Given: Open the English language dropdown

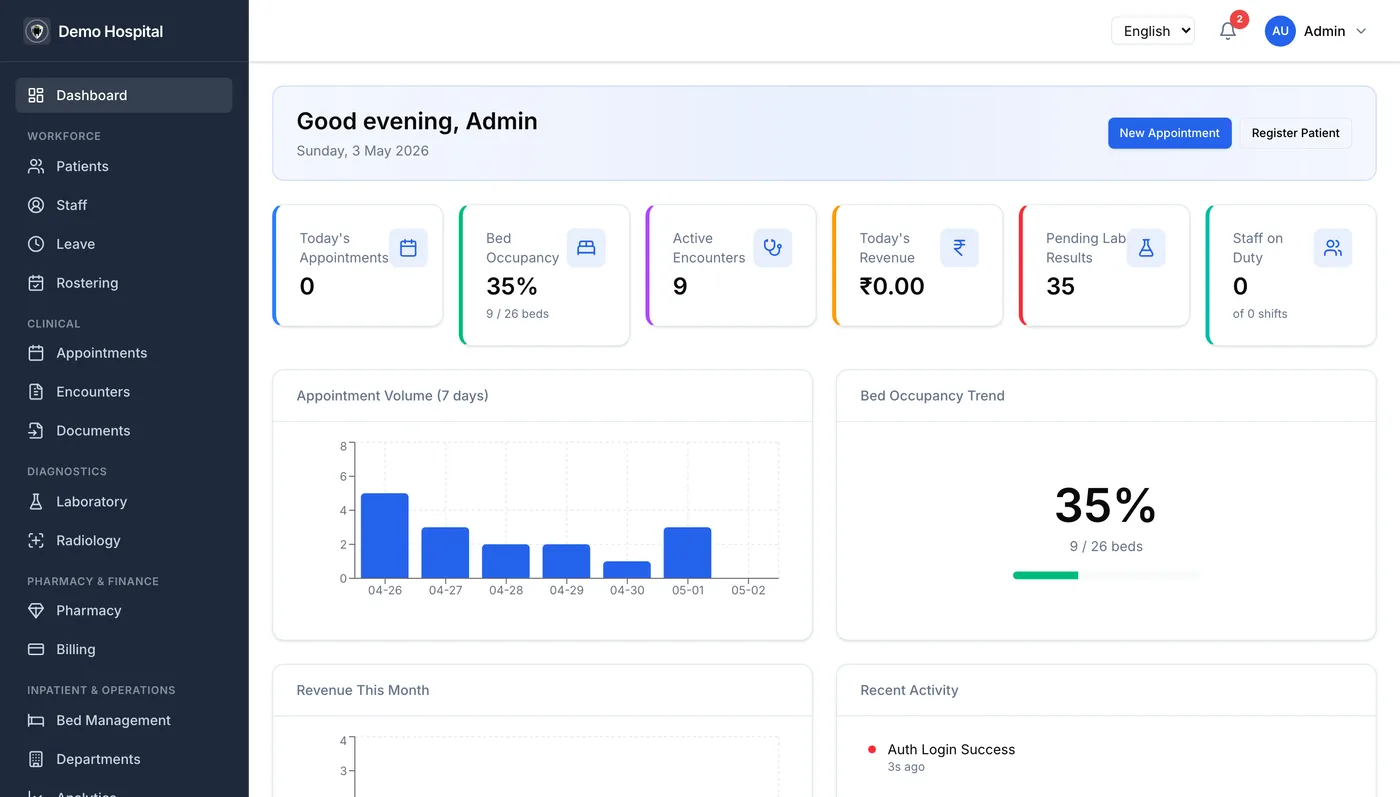Looking at the screenshot, I should (x=1153, y=31).
